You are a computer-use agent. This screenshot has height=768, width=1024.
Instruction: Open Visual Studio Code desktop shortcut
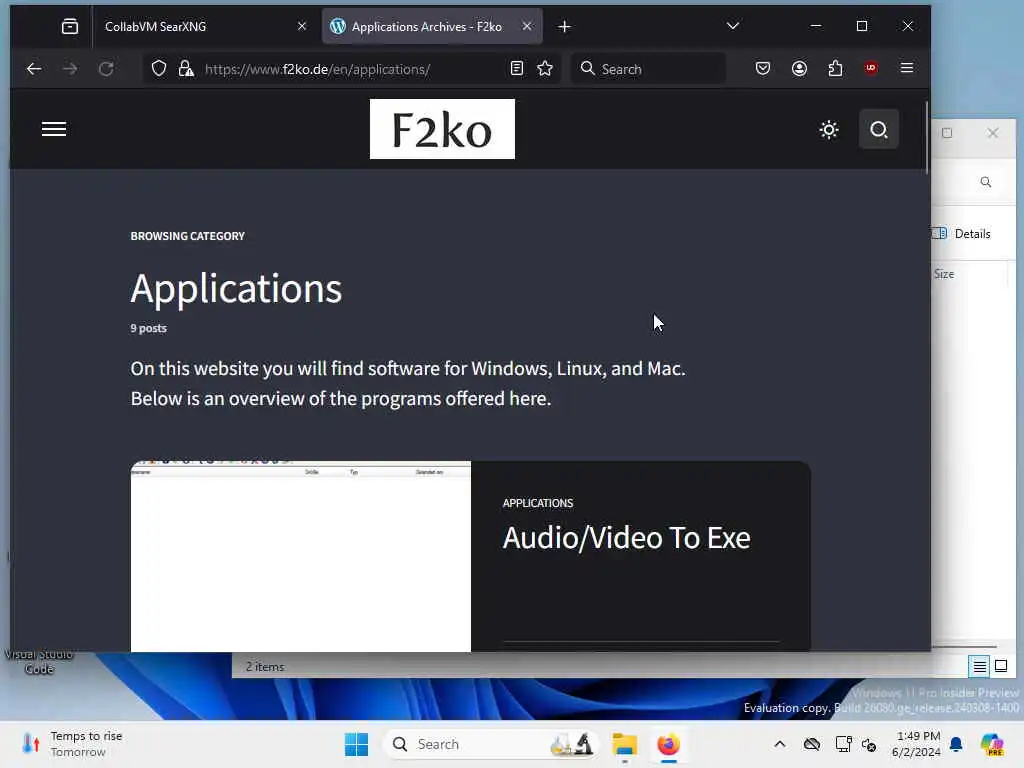39,661
